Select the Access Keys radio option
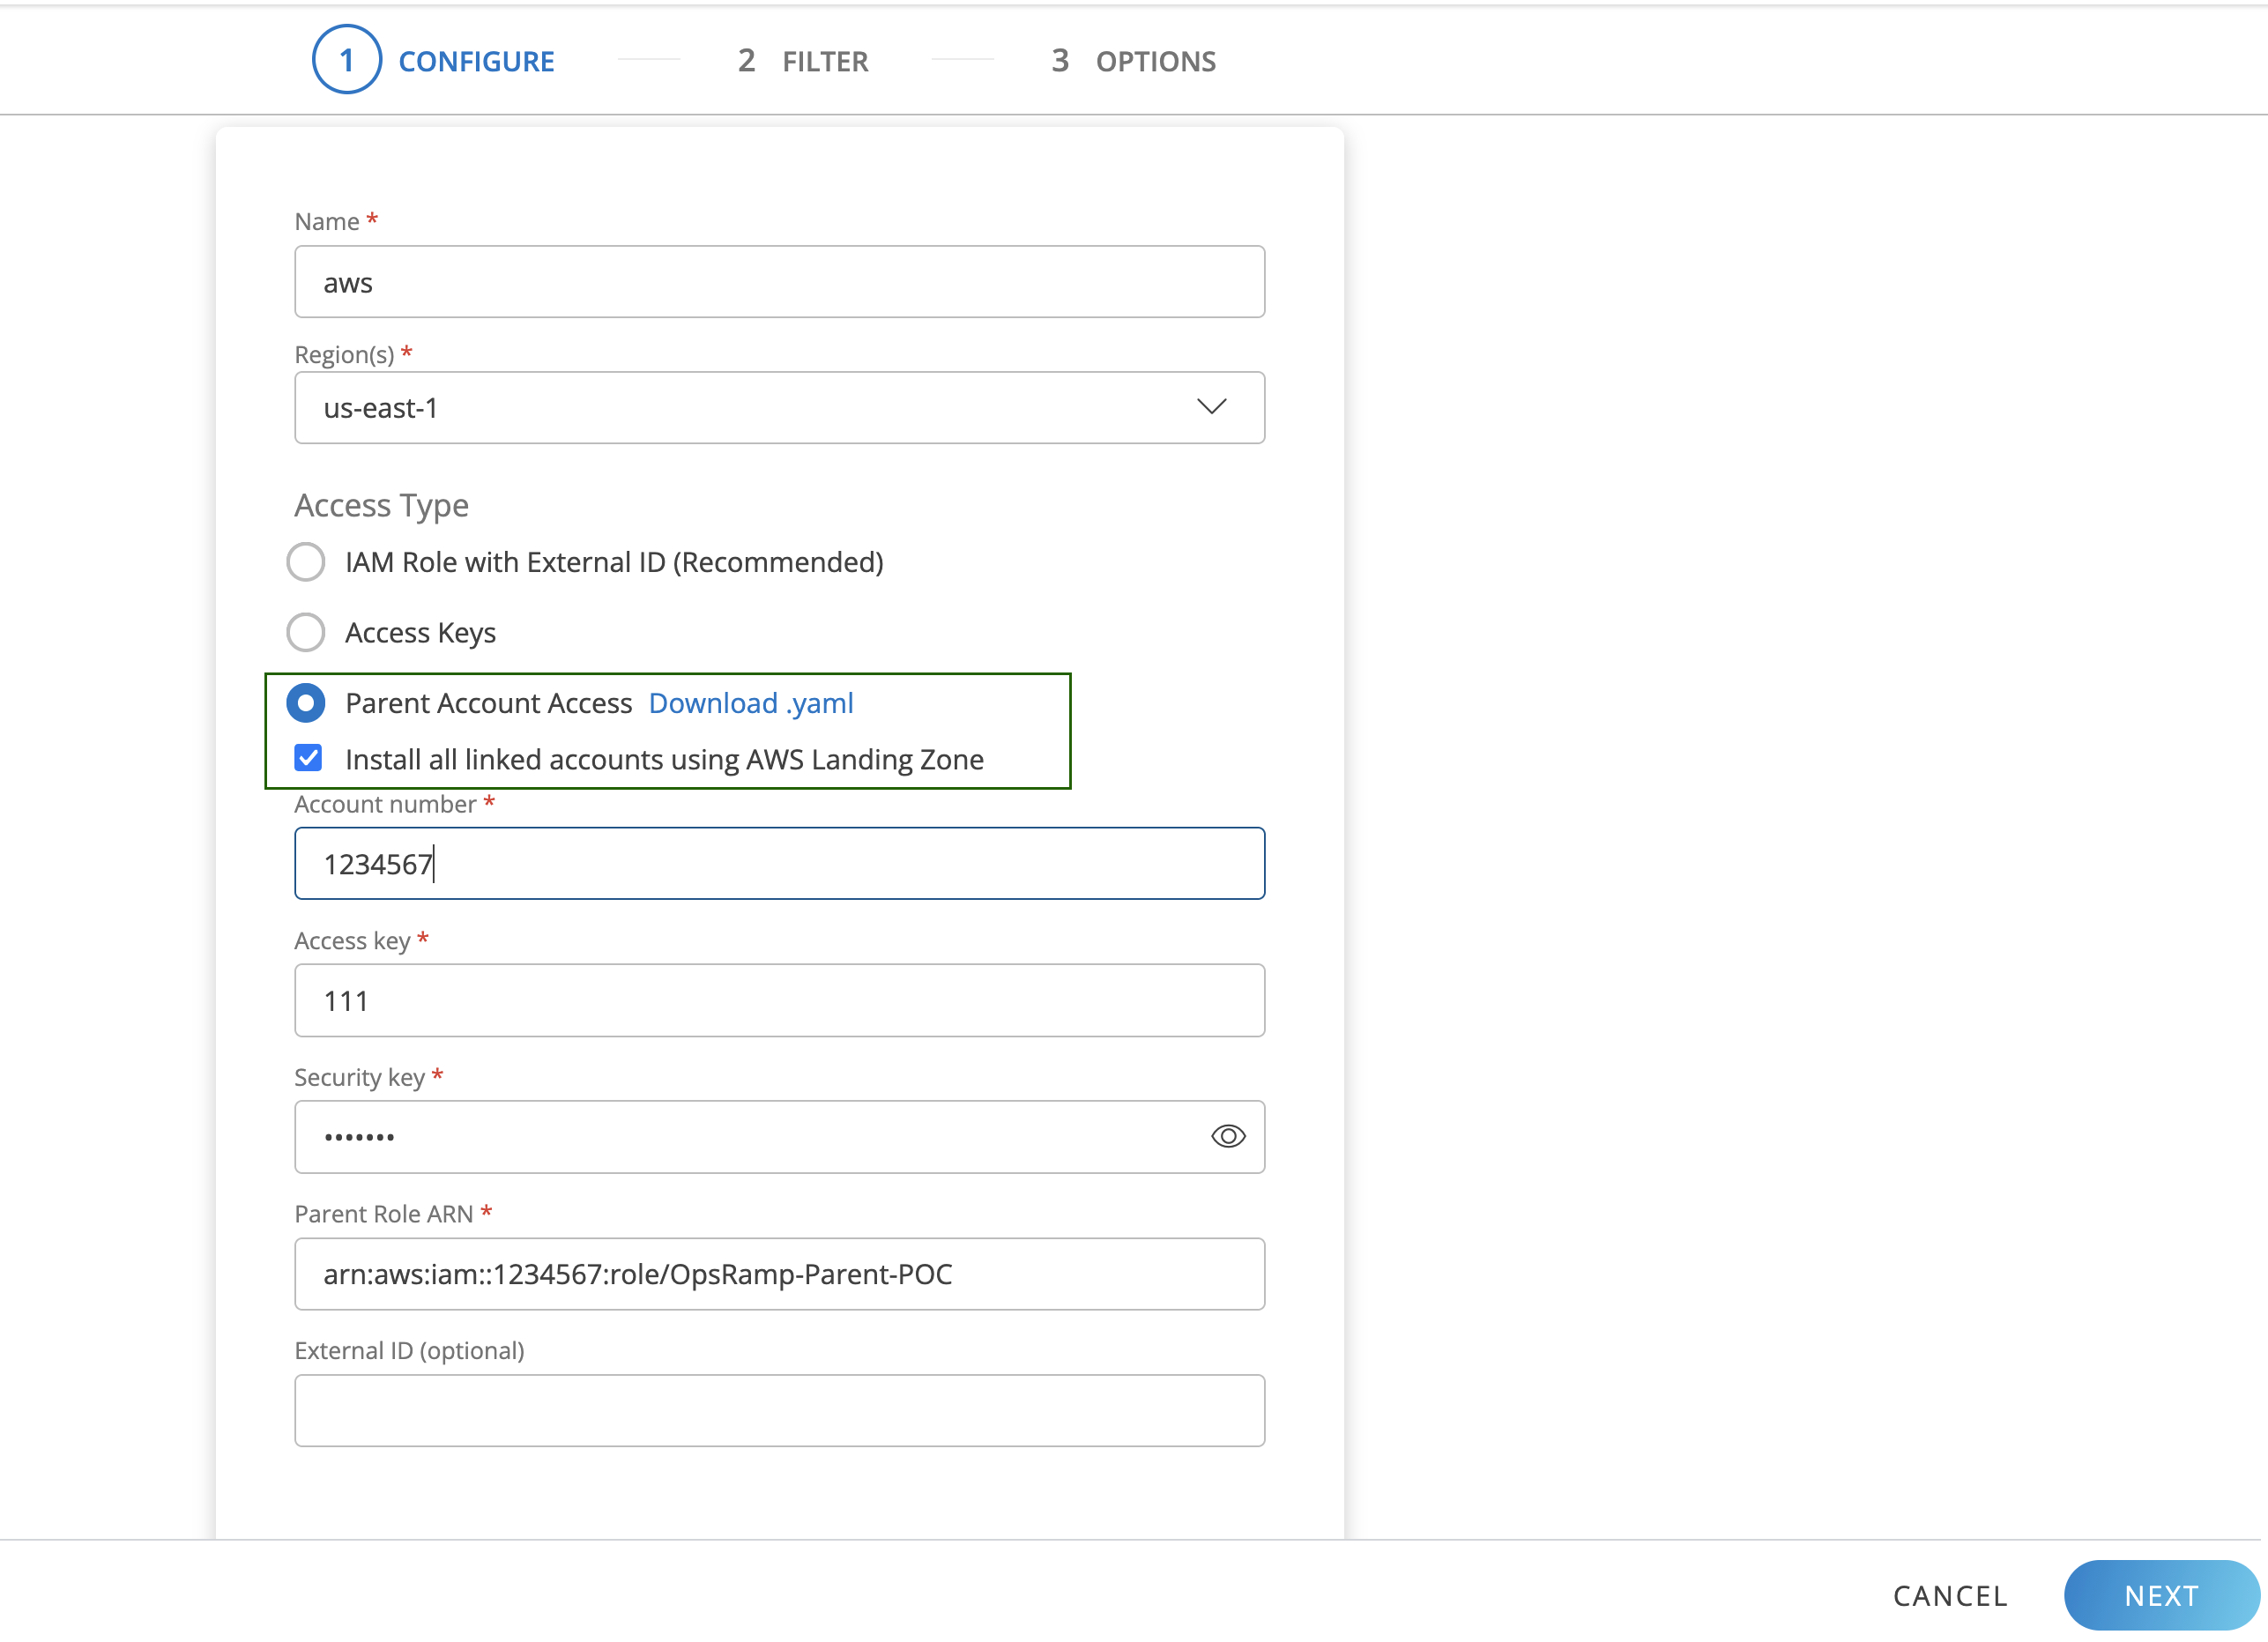The width and height of the screenshot is (2268, 1642). 306,633
